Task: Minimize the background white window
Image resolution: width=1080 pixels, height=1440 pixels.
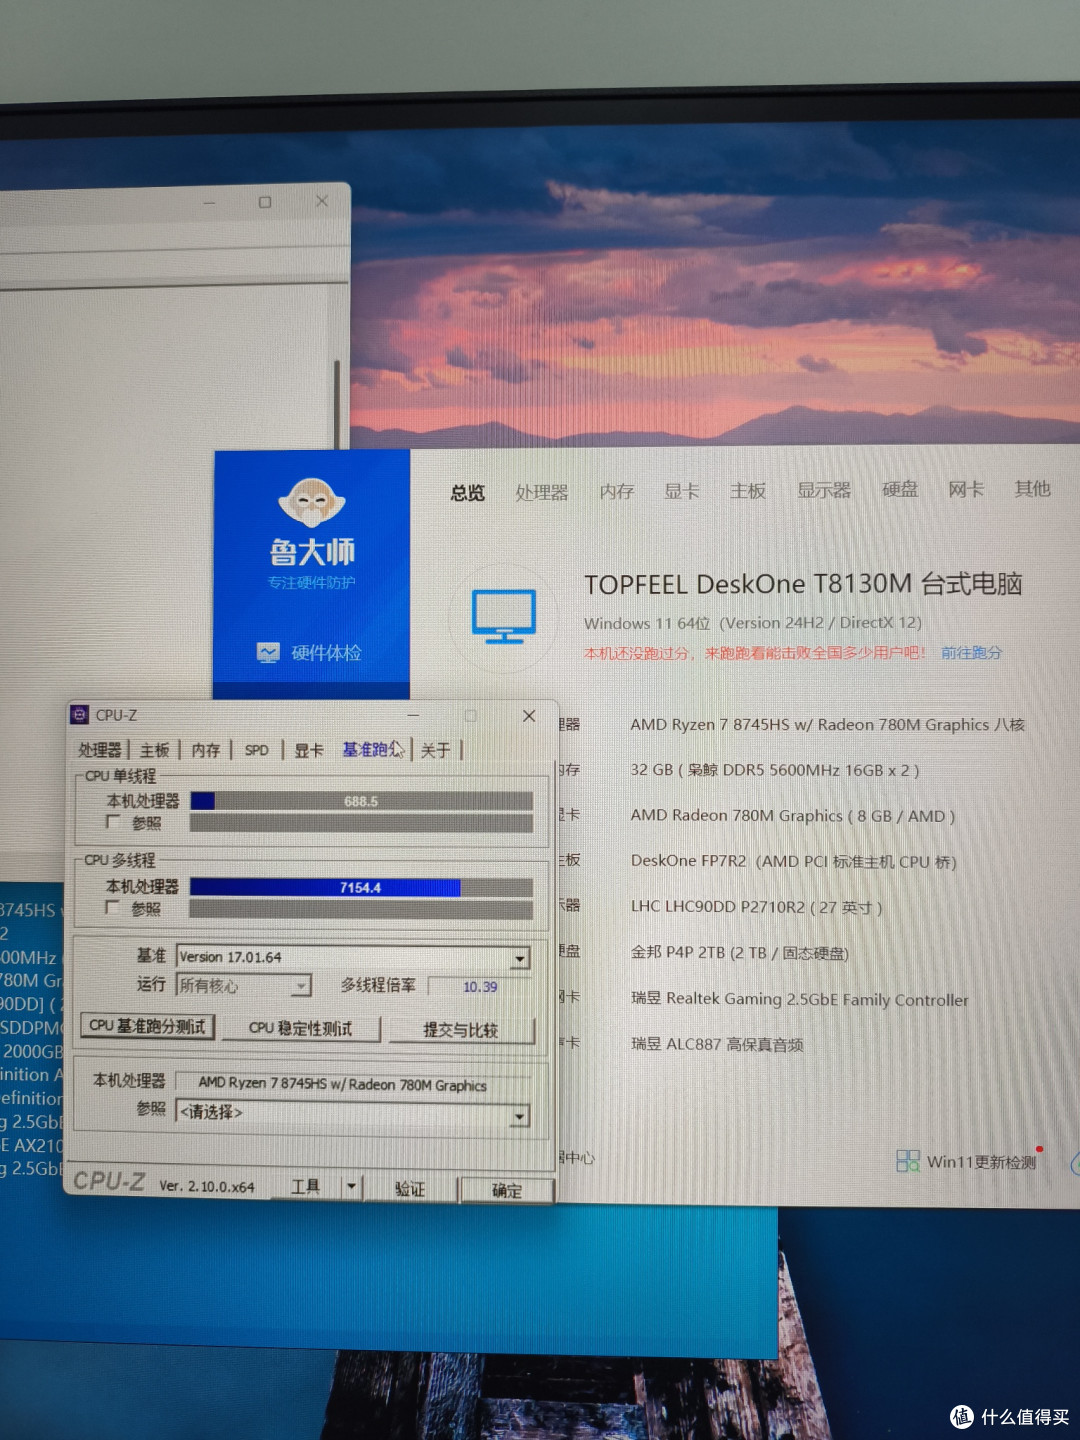Action: coord(209,203)
